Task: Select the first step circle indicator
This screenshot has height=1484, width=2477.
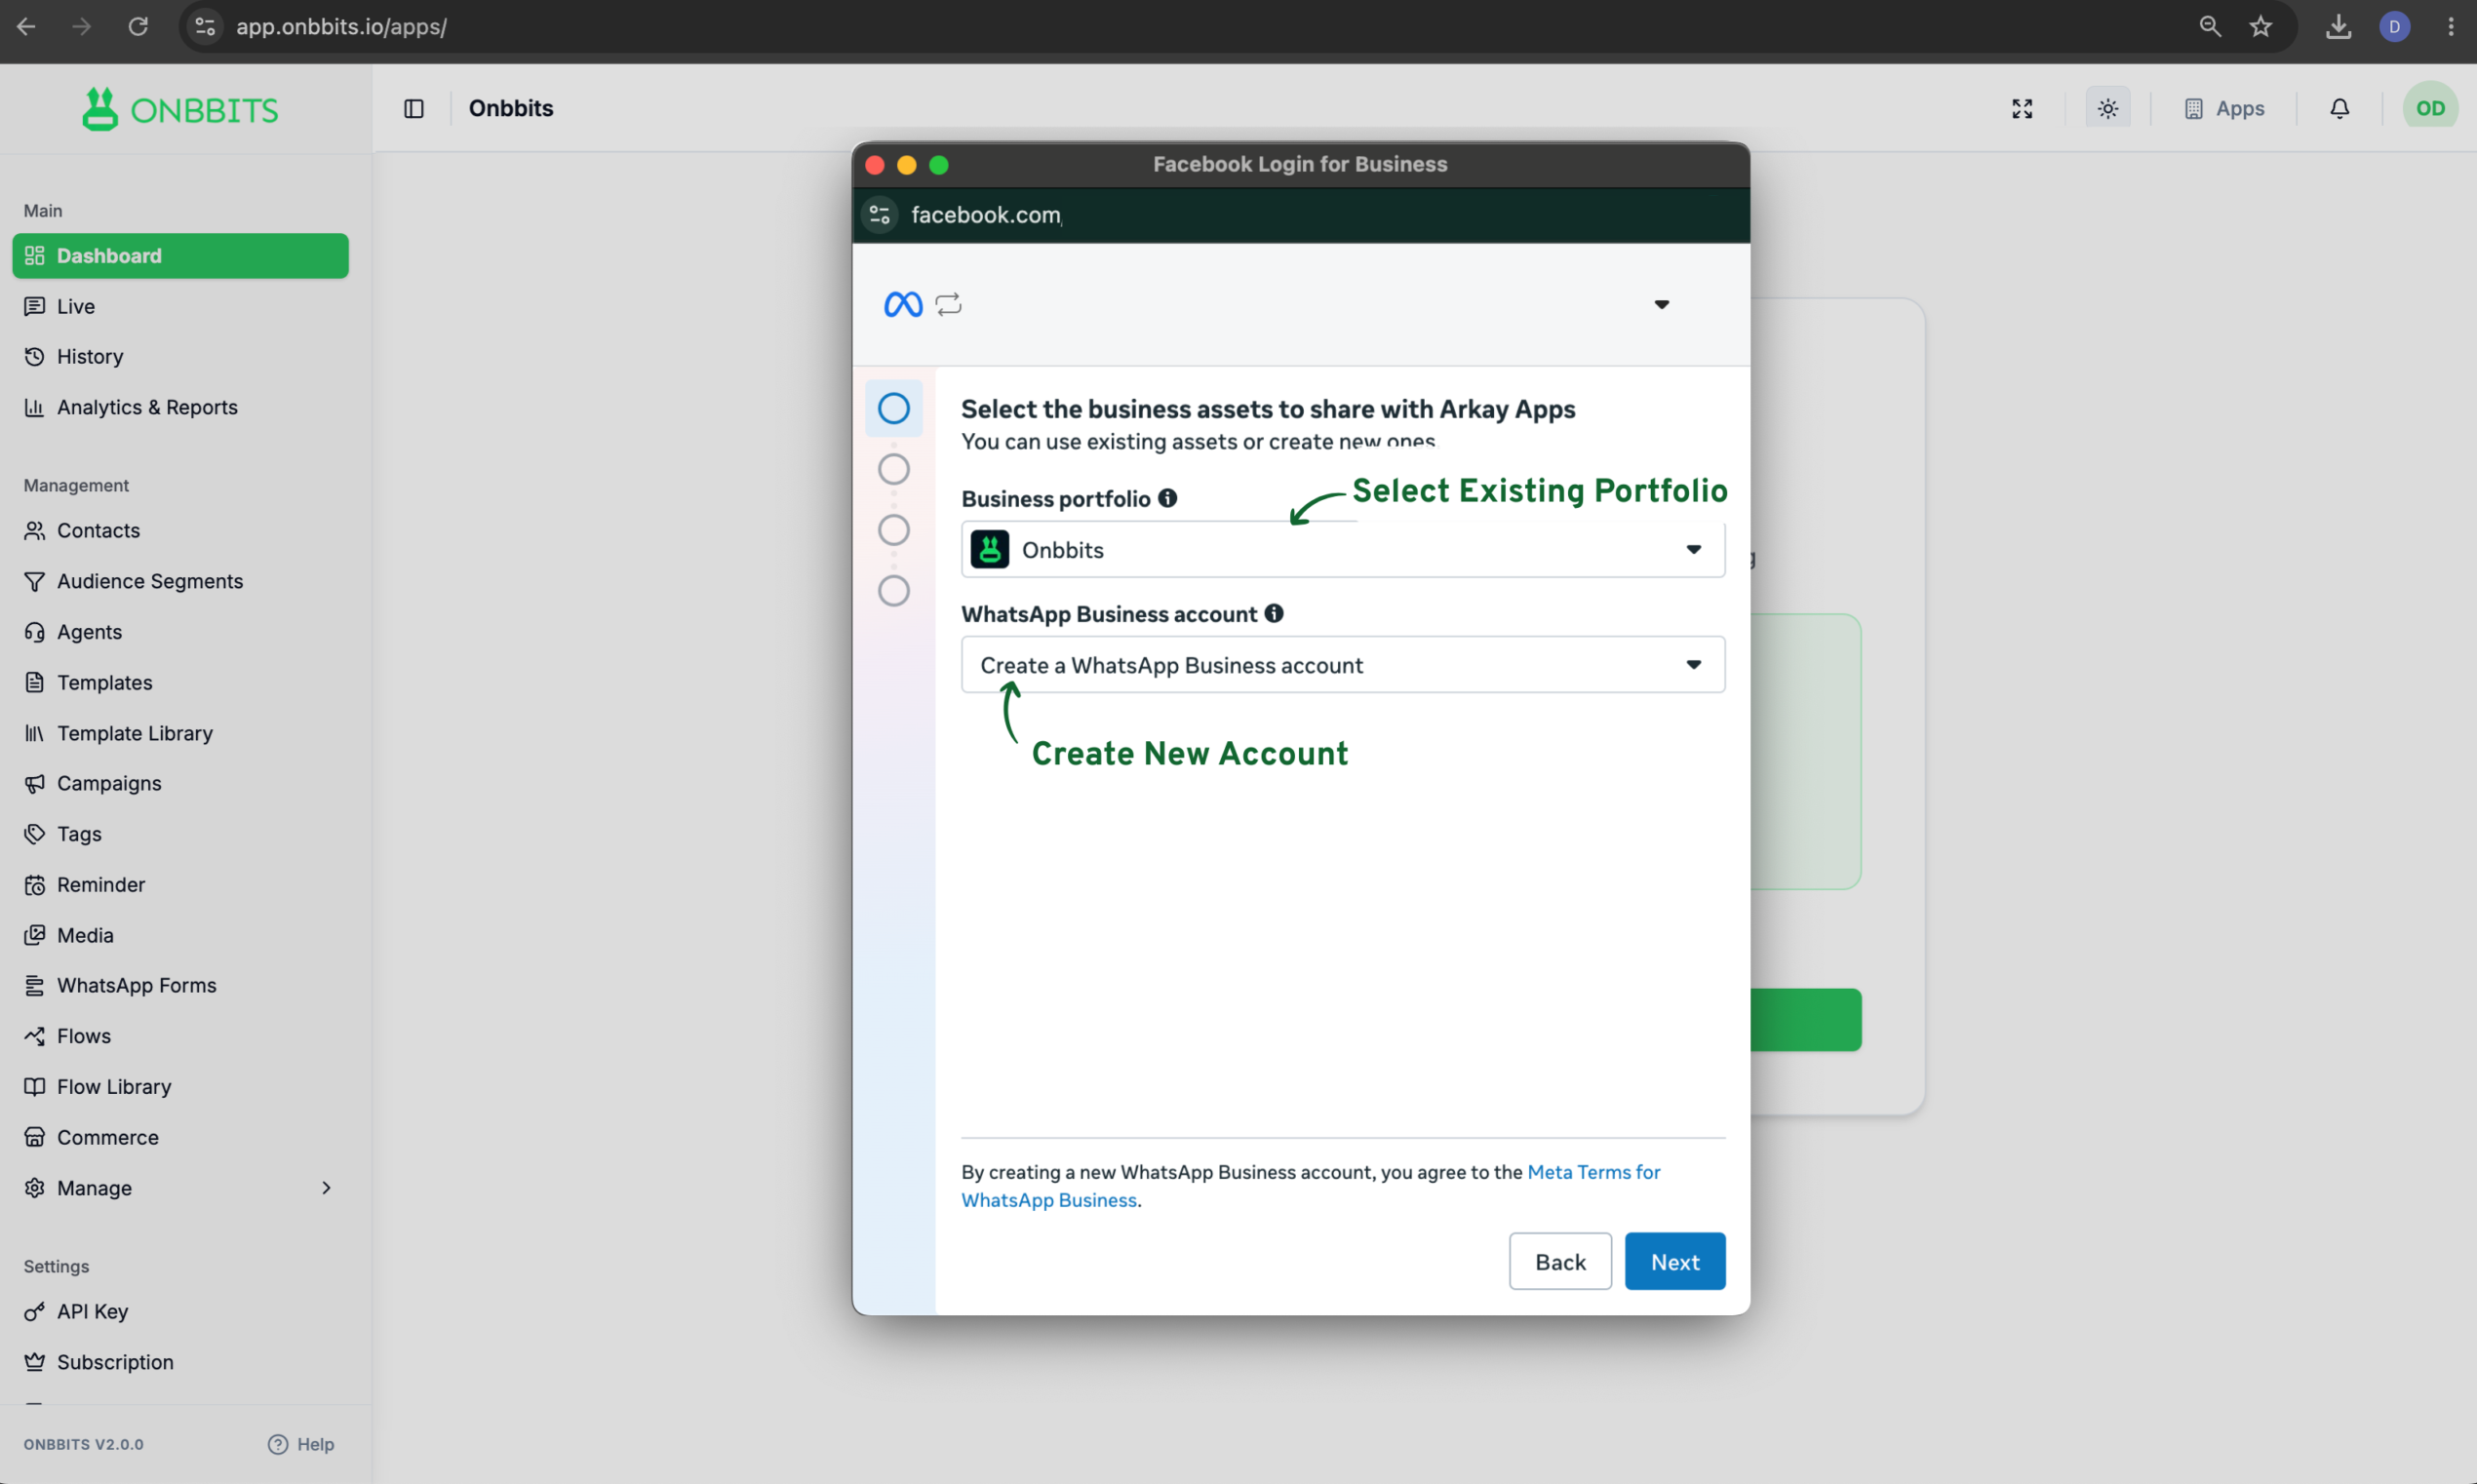Action: [893, 408]
